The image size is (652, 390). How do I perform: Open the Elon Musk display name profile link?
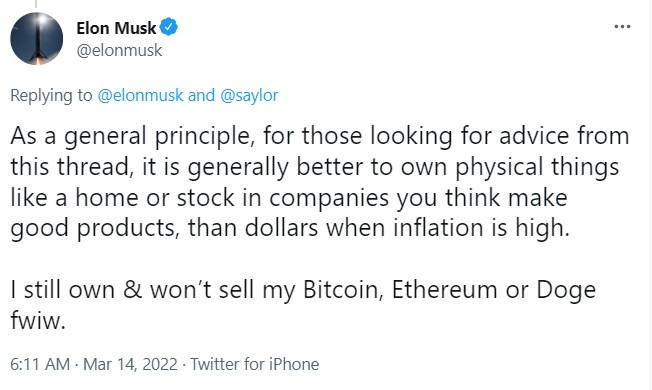(116, 28)
